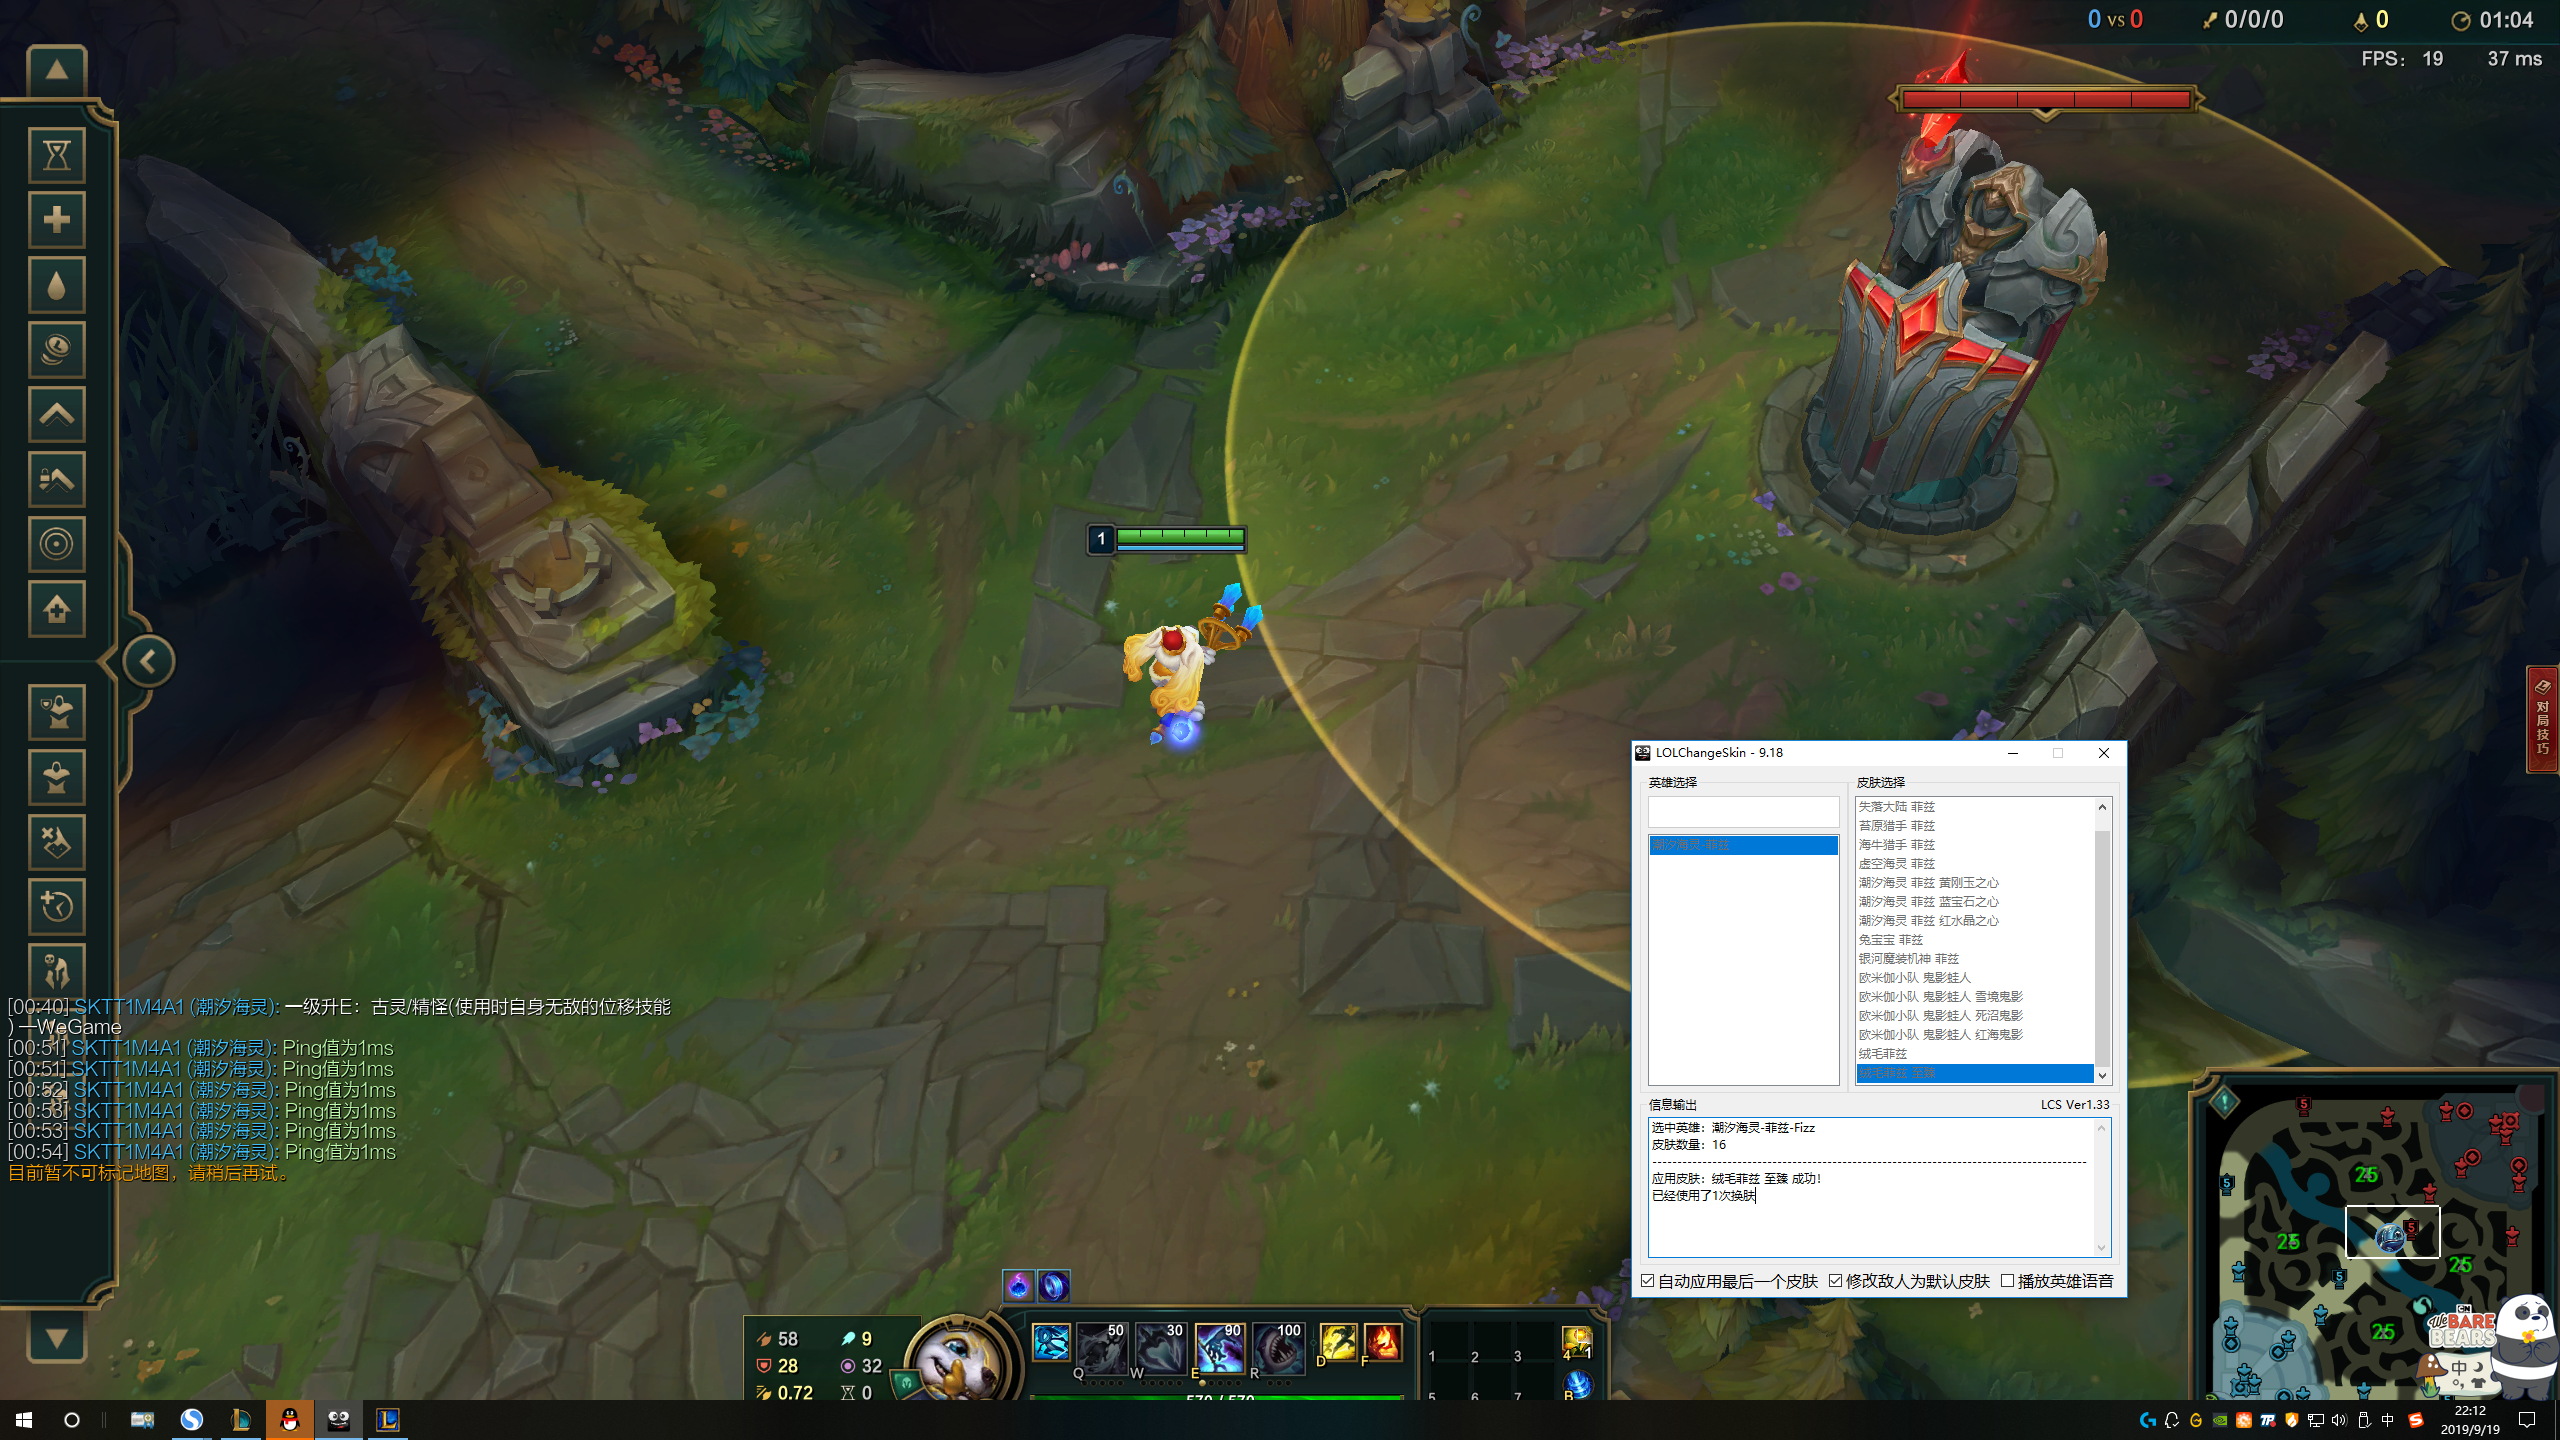
Task: Select skin 潮汐海灵 菲兹 黄刚玉之心
Action: (1974, 882)
